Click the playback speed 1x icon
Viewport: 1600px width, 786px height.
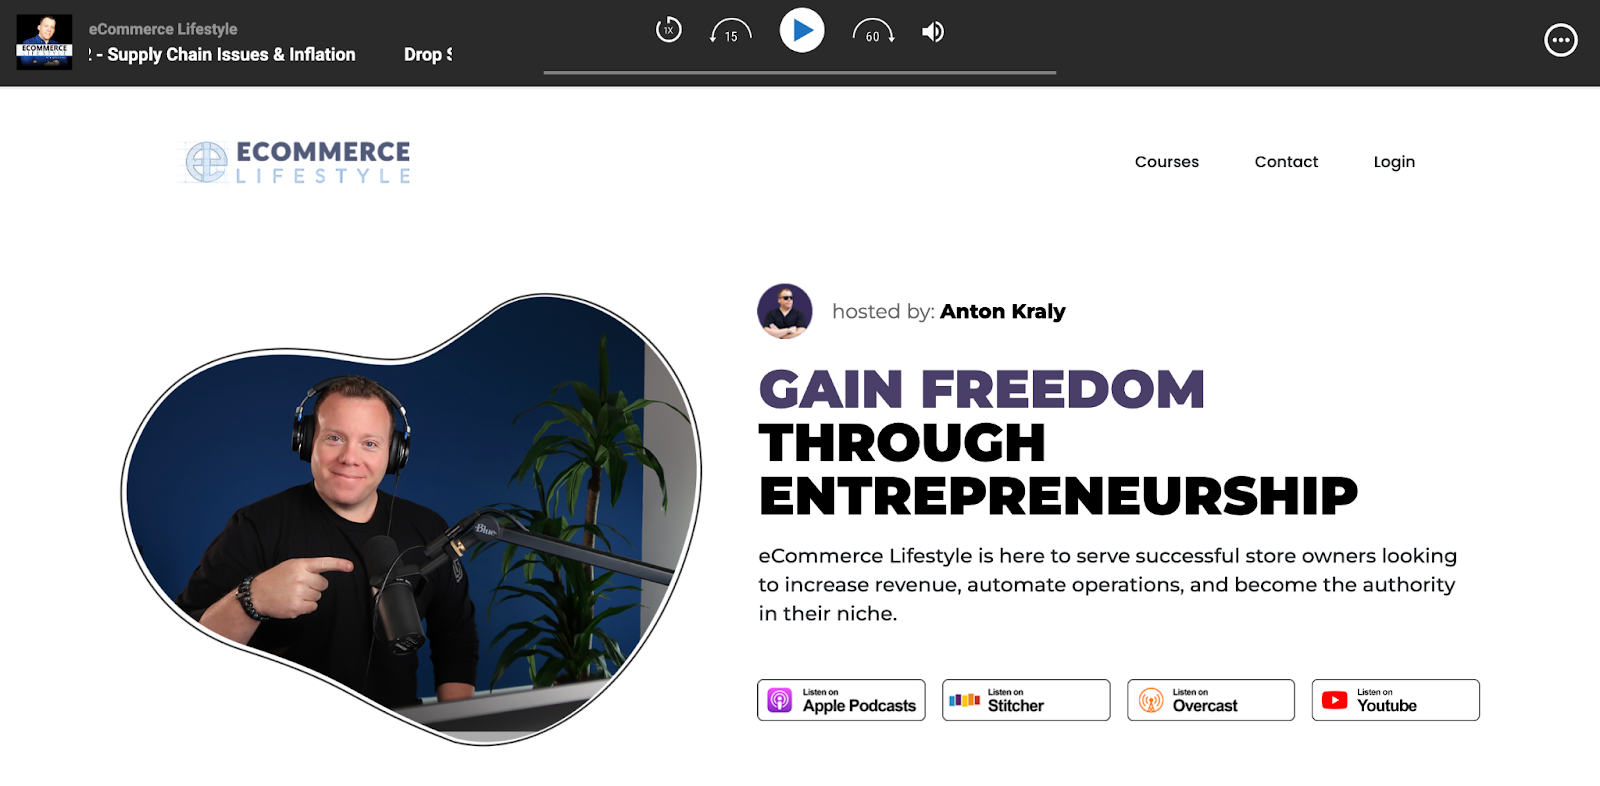668,30
